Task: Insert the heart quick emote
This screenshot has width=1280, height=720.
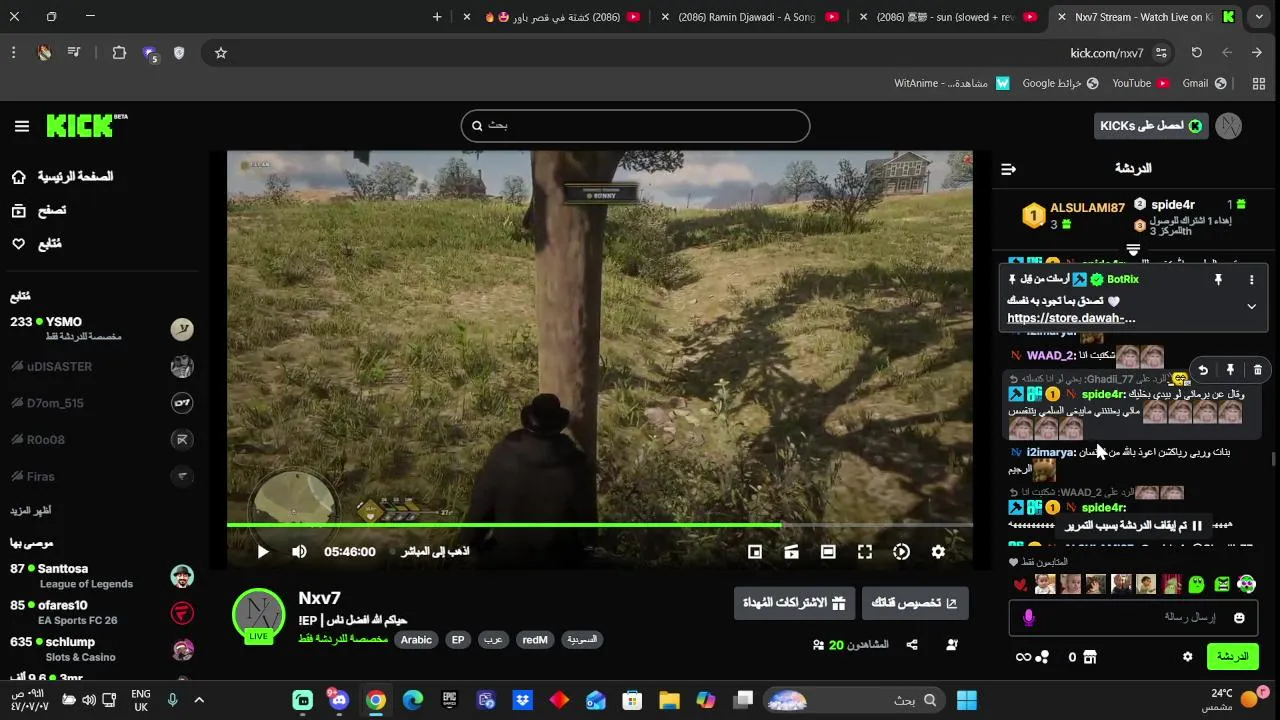Action: (1020, 585)
